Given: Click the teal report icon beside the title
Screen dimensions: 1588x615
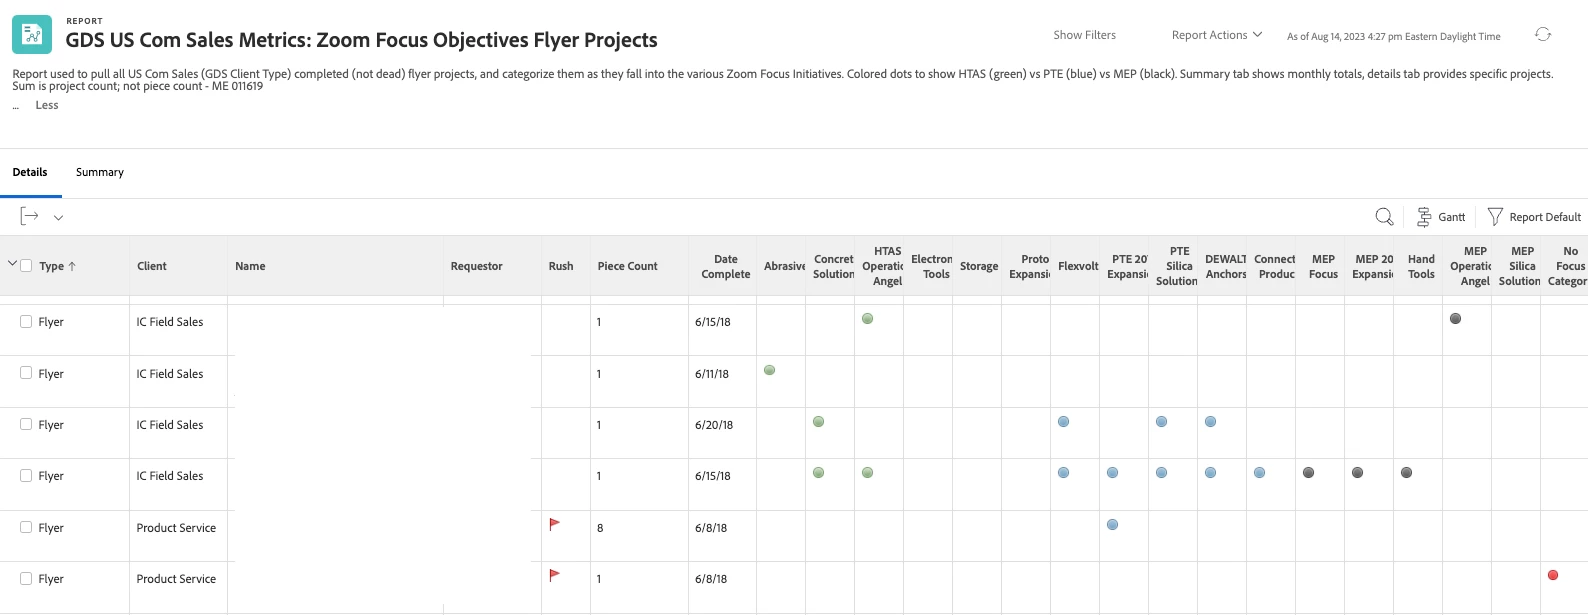Looking at the screenshot, I should coord(32,35).
